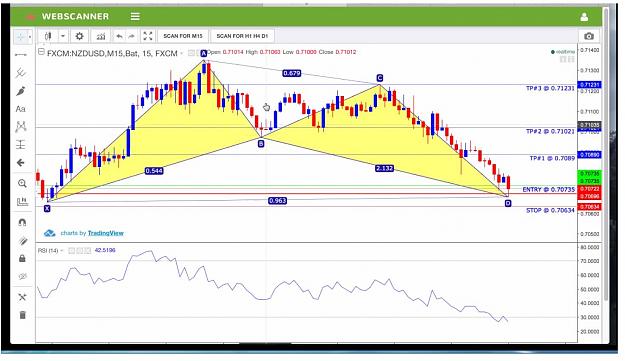Click blue 0.71231 price axis tag

tap(589, 85)
